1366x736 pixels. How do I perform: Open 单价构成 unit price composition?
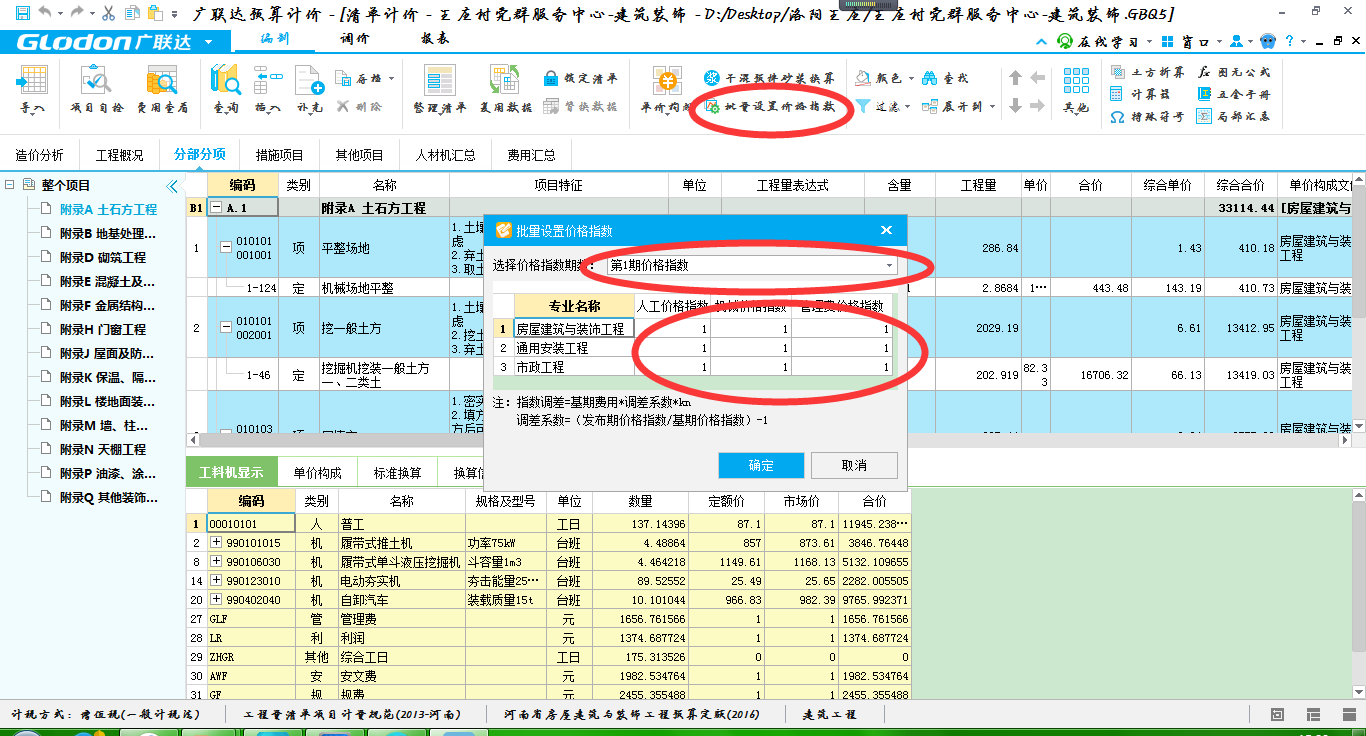point(666,89)
